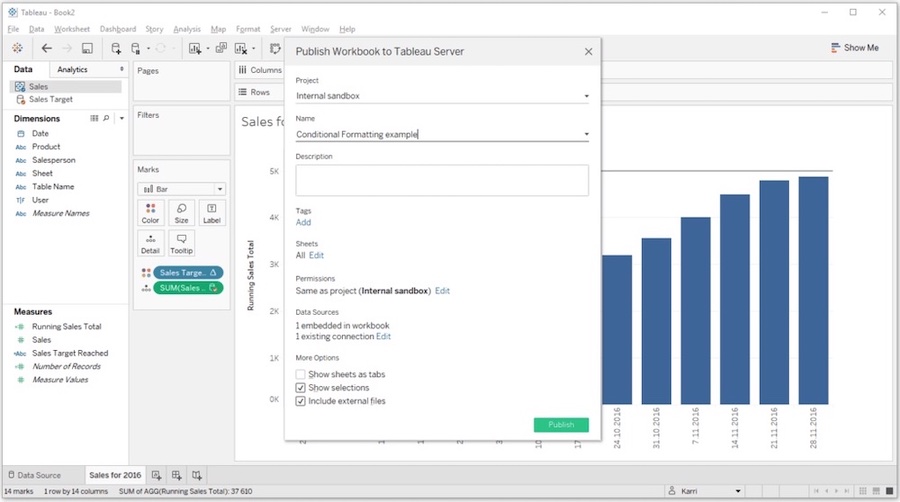Select the Salesperson dimension field
This screenshot has height=502, width=900.
[53, 160]
